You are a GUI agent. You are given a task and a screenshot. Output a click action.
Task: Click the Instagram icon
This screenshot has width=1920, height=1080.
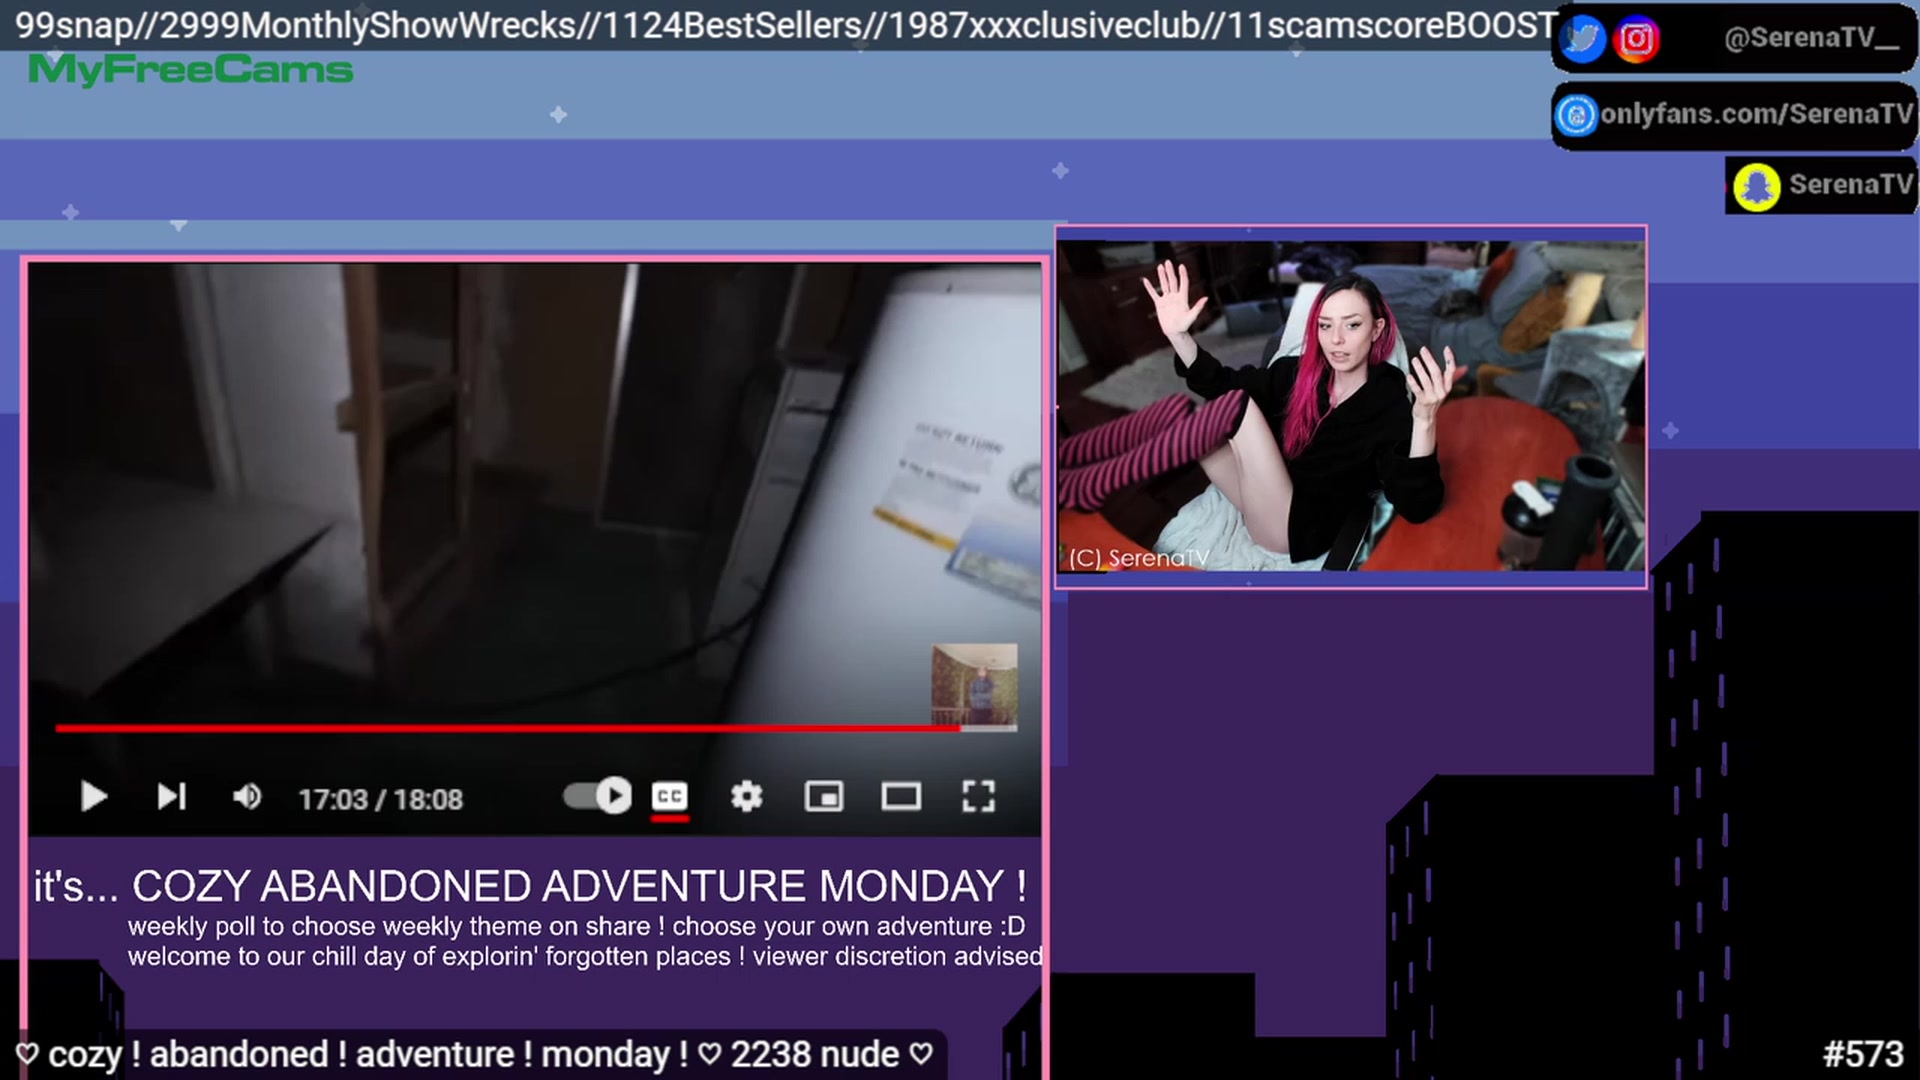pyautogui.click(x=1637, y=39)
